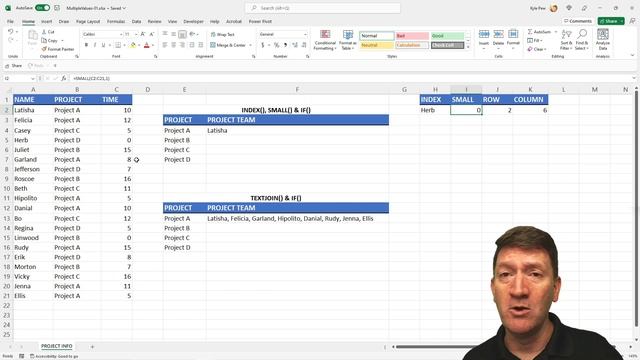The image size is (640, 360).
Task: Click the Format Painter icon
Action: coord(44,49)
